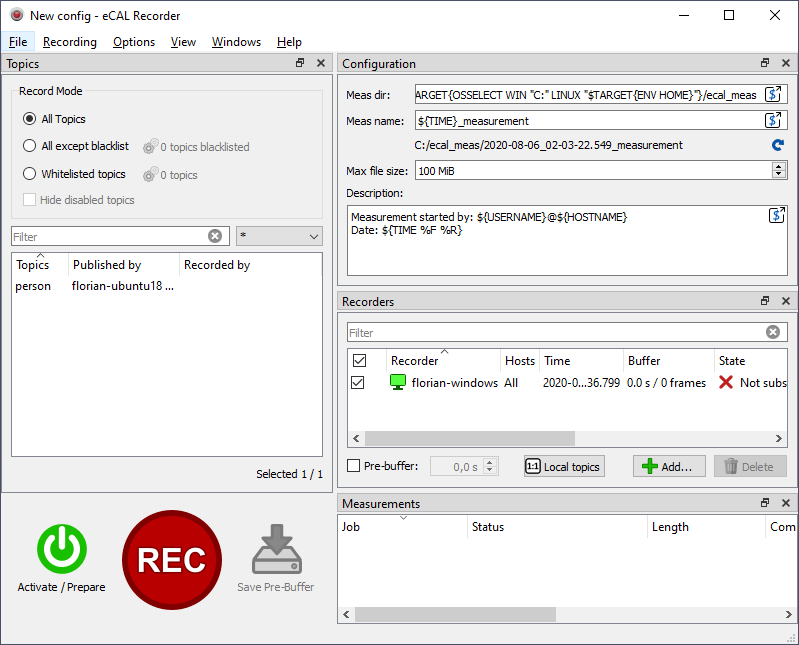
Task: Click the Recorders horizontal scrollbar thumb
Action: pyautogui.click(x=470, y=438)
